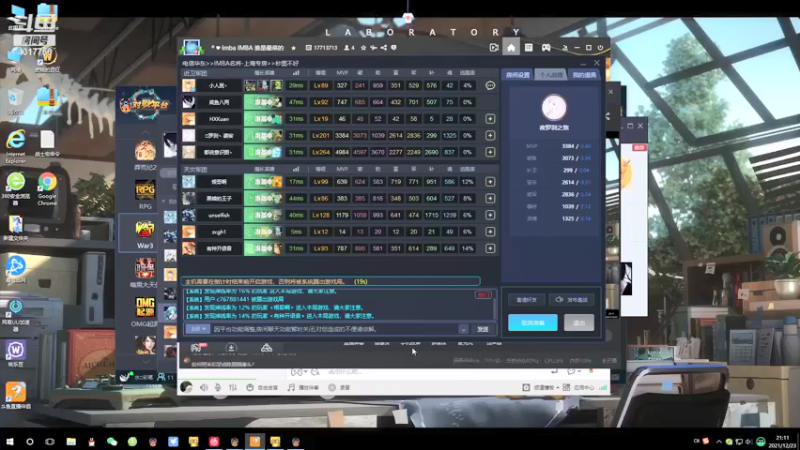This screenshot has height=450, width=800.
Task: Click plus button on Lv12 player row
Action: point(490,232)
